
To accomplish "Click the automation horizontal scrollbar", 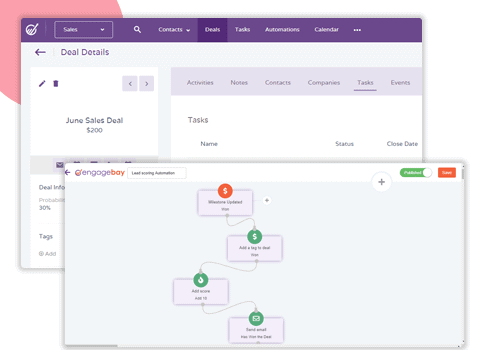I will (x=91, y=346).
